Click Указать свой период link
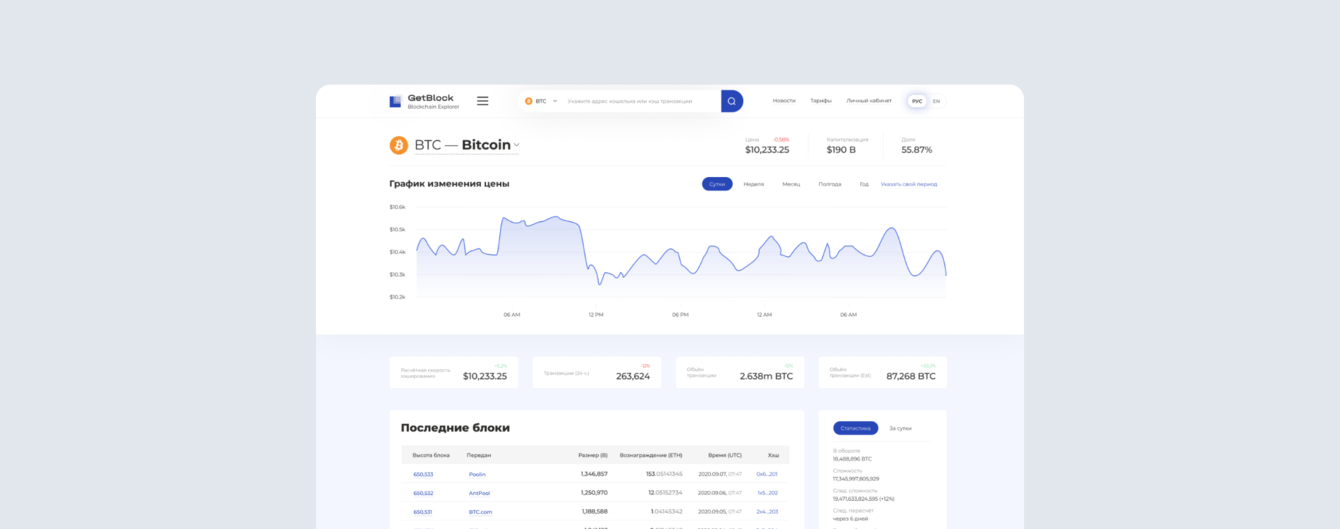The height and width of the screenshot is (529, 1340). click(x=909, y=184)
